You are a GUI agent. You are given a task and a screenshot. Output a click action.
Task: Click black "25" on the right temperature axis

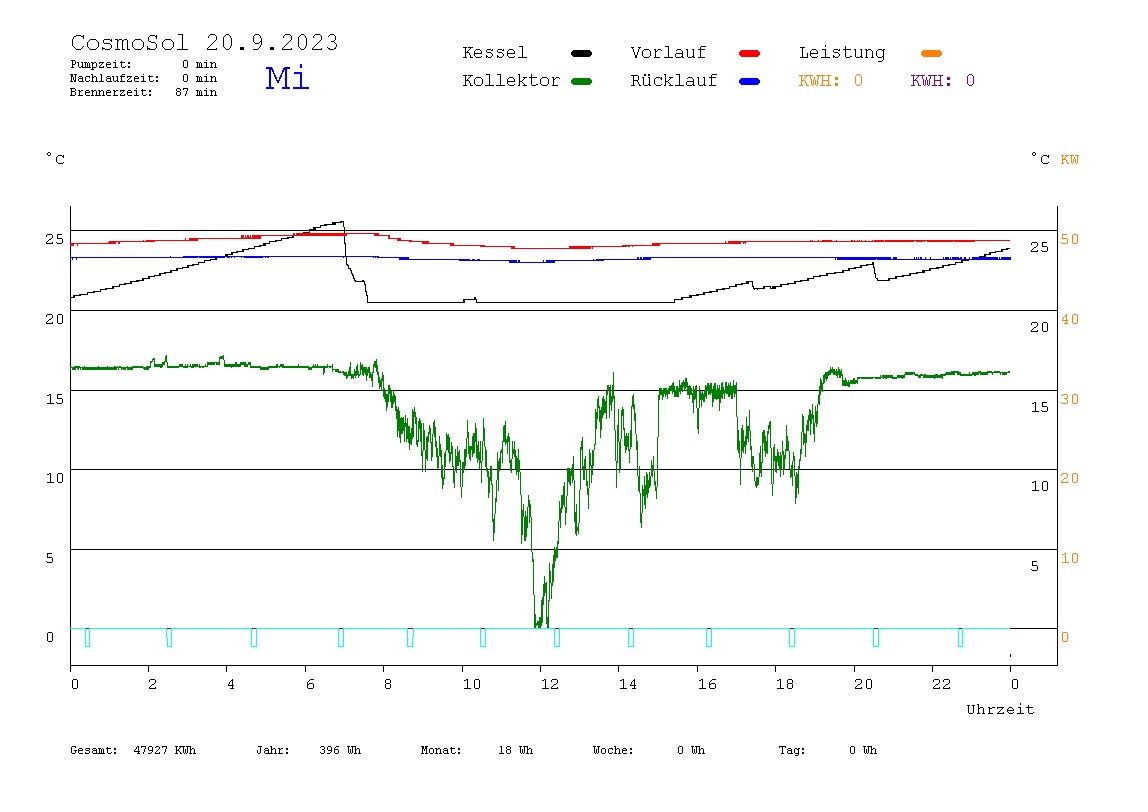tap(1040, 247)
